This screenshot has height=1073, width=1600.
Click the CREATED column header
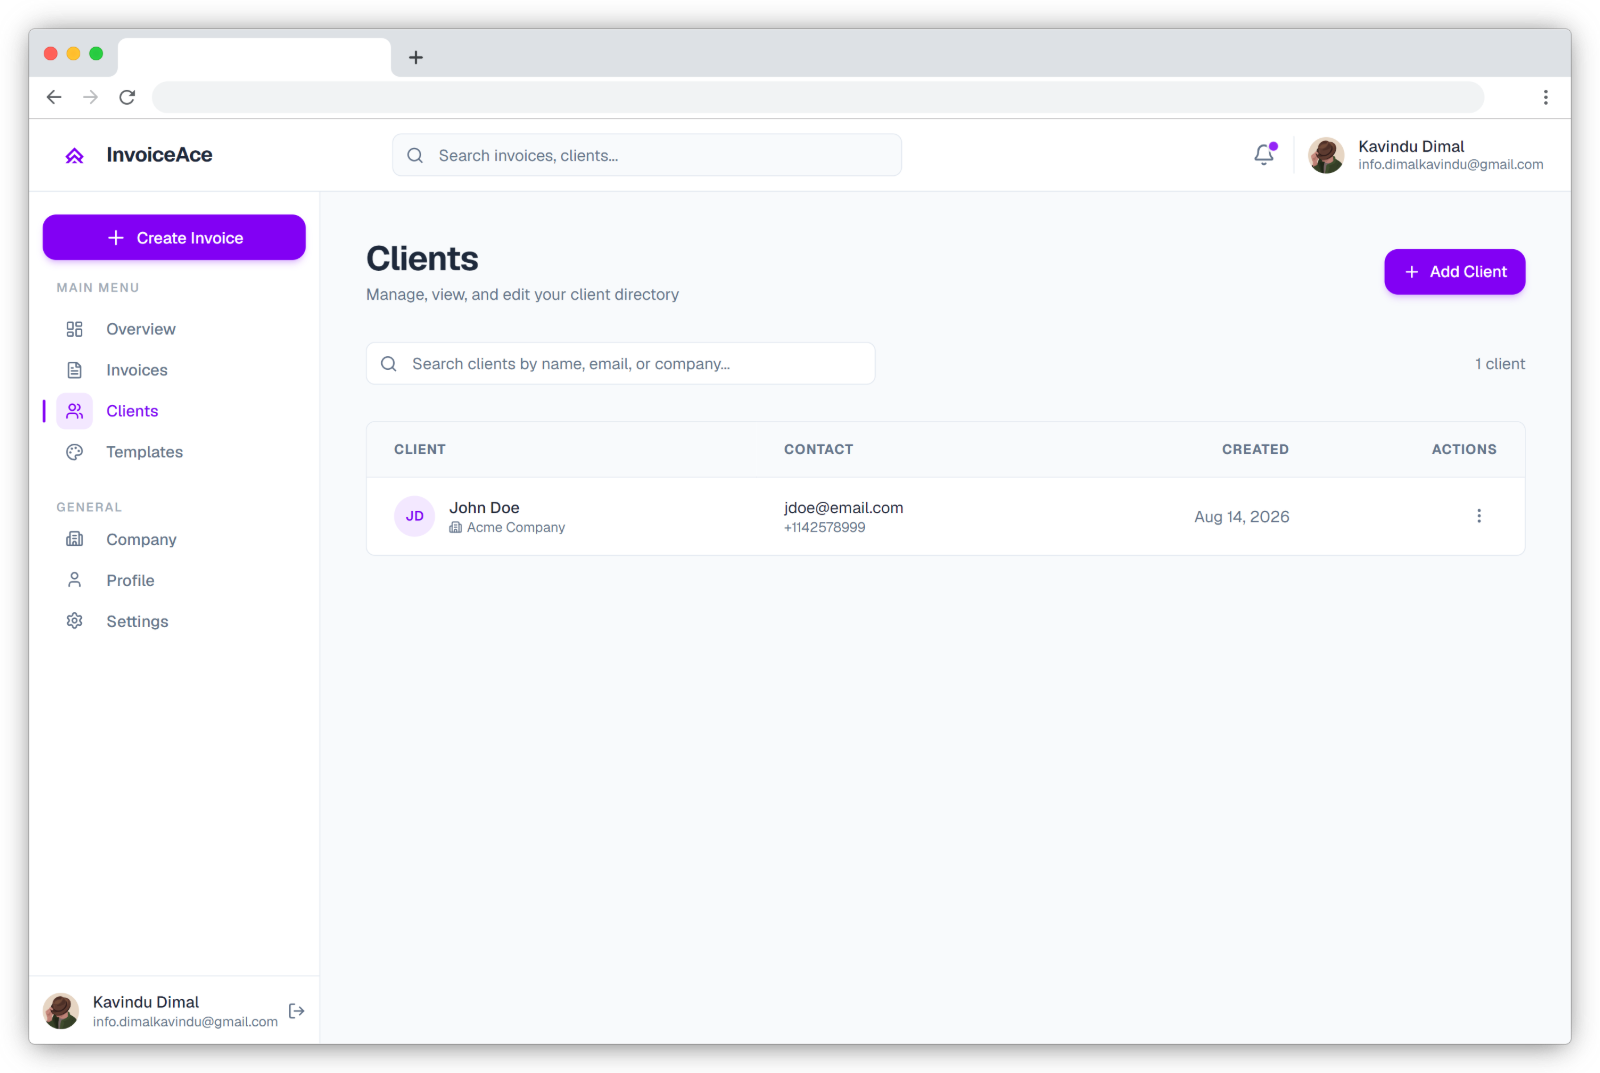click(1255, 450)
